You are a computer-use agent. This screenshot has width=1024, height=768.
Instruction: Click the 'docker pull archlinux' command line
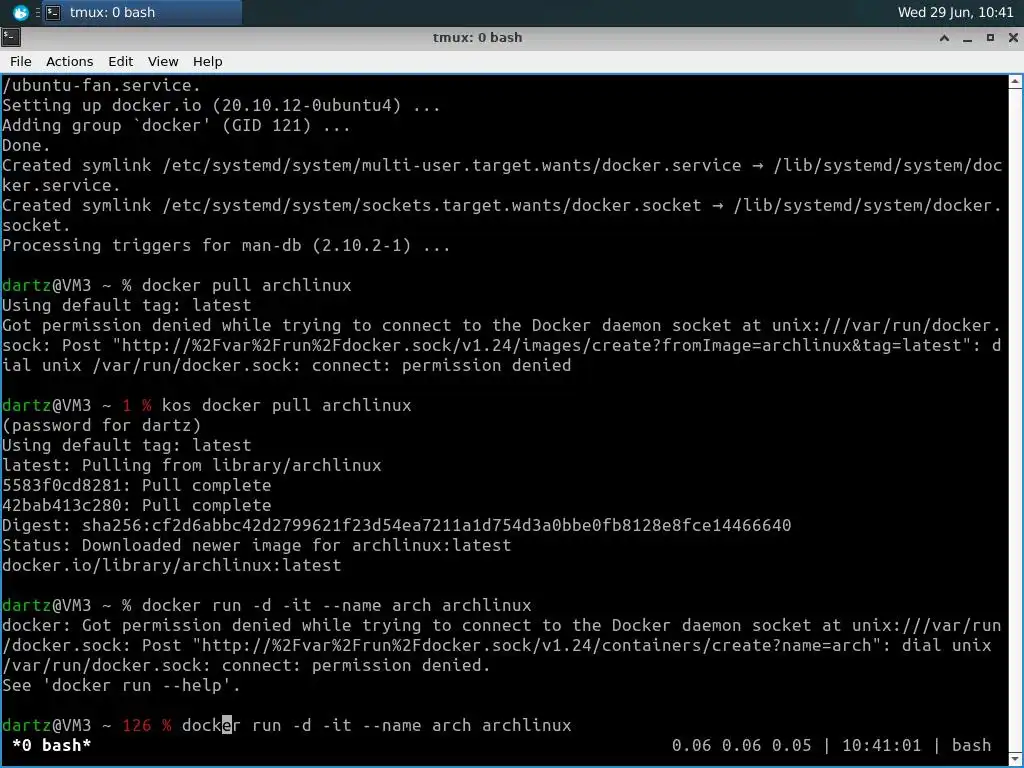(x=246, y=285)
